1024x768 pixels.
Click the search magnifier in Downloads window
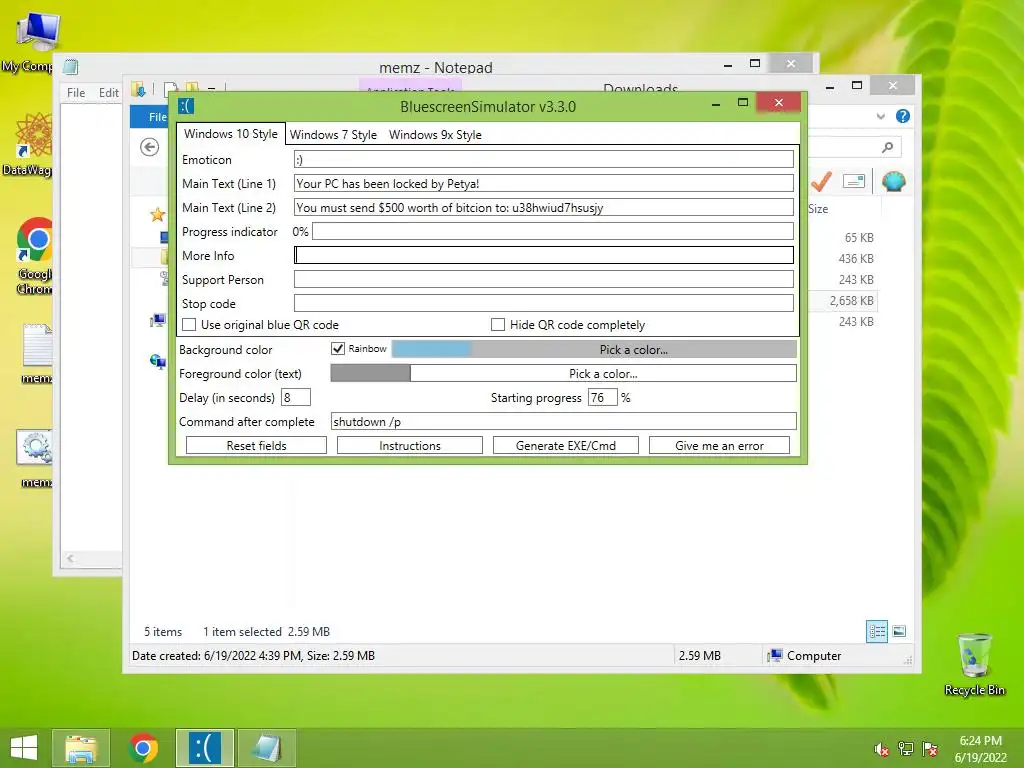coord(887,148)
